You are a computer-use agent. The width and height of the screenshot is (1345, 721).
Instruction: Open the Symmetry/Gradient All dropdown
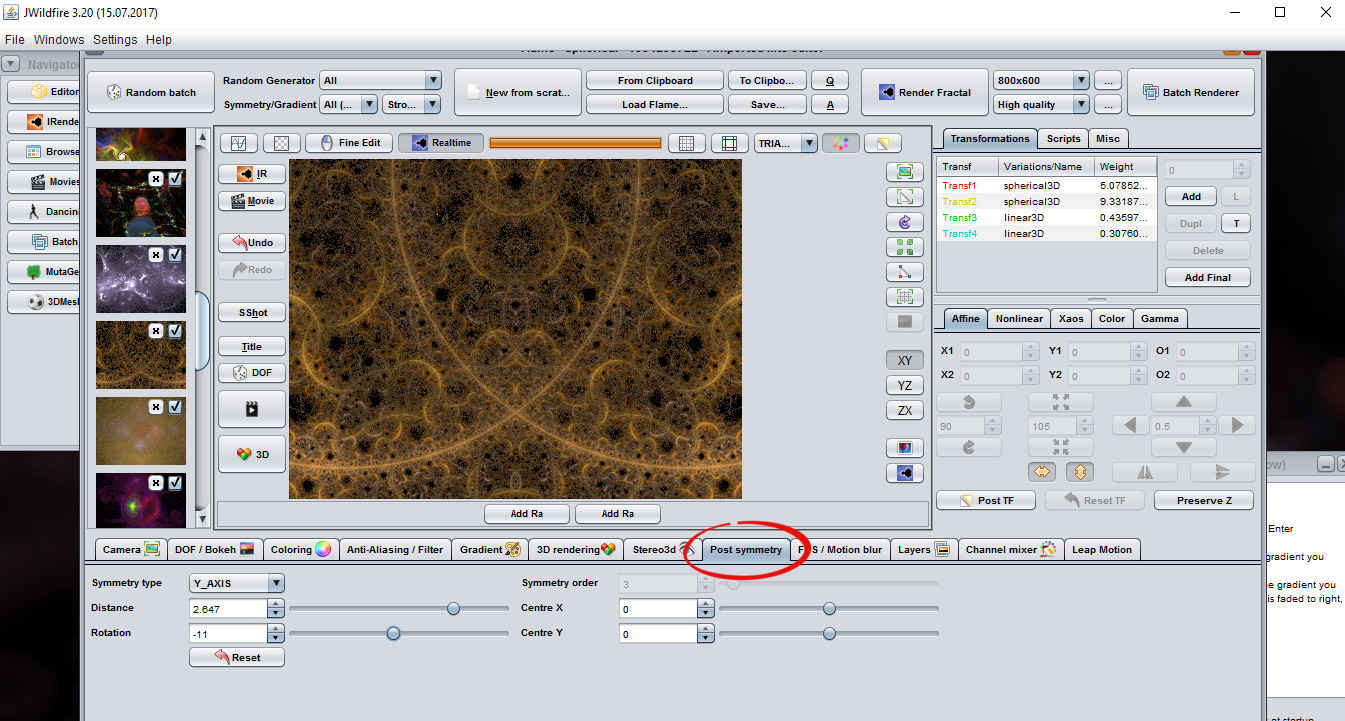click(x=349, y=104)
